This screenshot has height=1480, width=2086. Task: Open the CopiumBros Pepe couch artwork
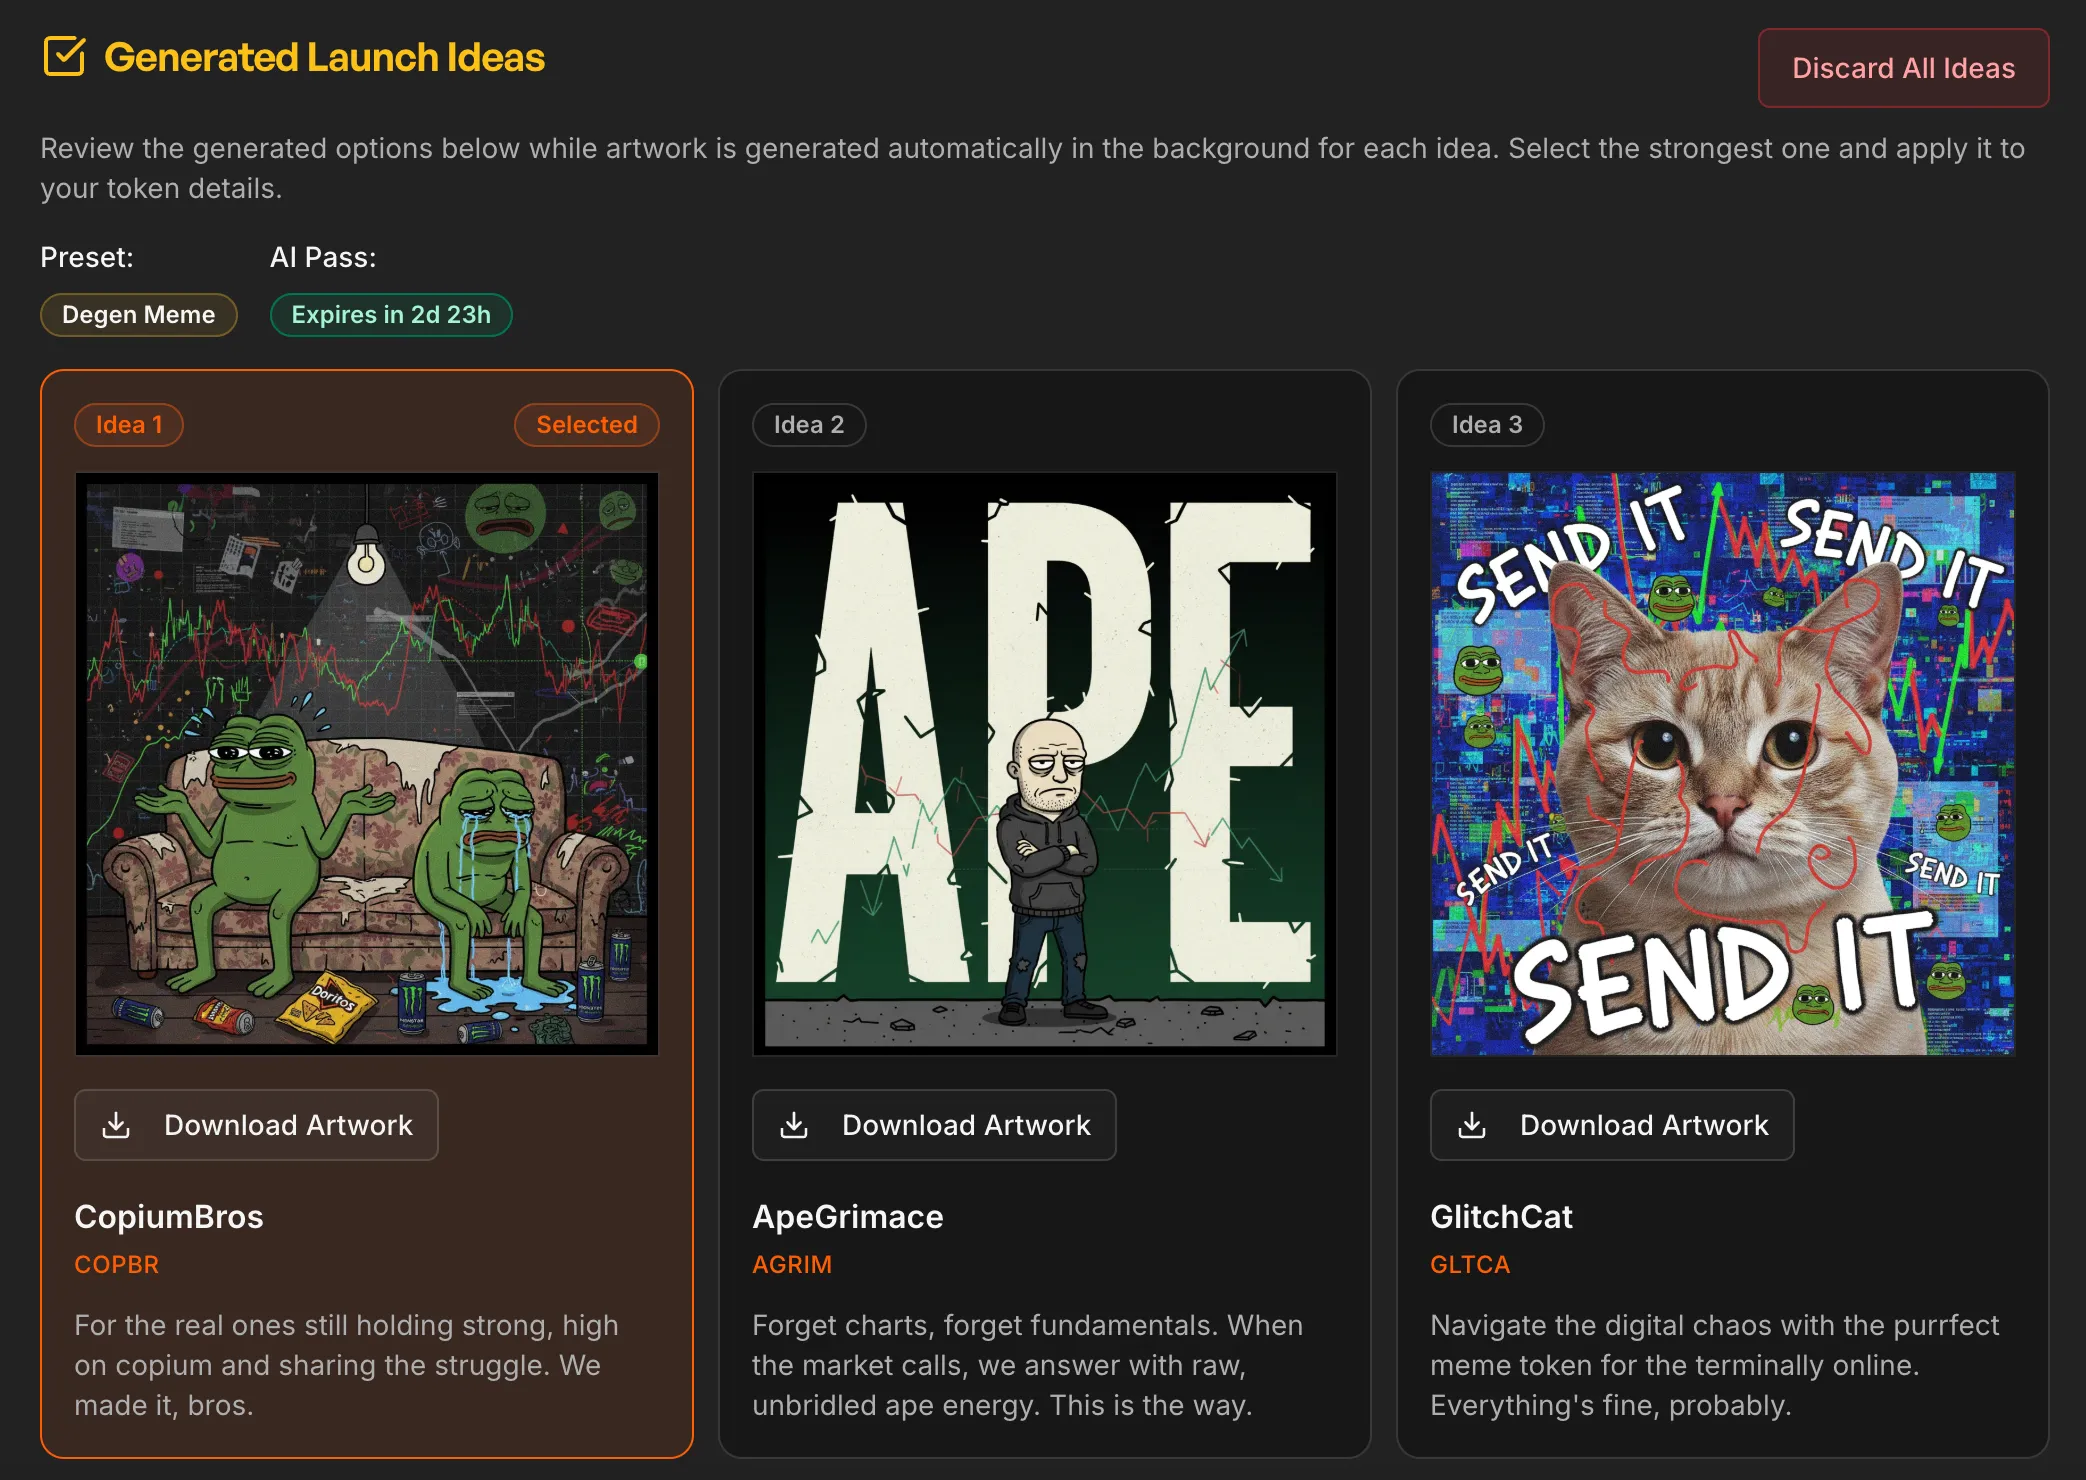coord(367,764)
